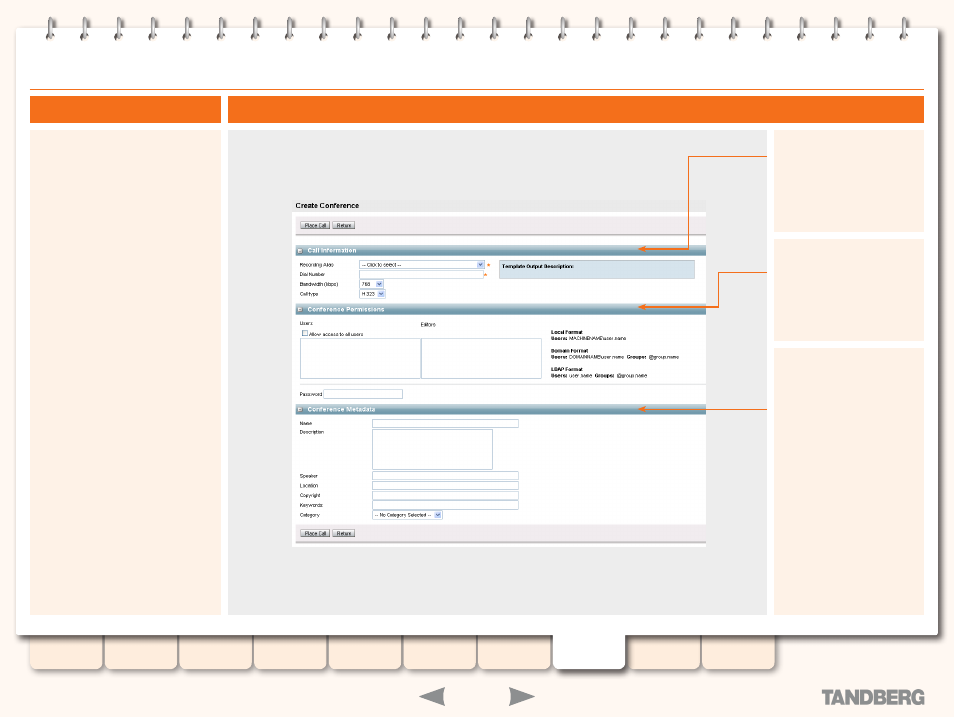Focus the metadata Name field
This screenshot has width=954, height=717.
coord(445,424)
